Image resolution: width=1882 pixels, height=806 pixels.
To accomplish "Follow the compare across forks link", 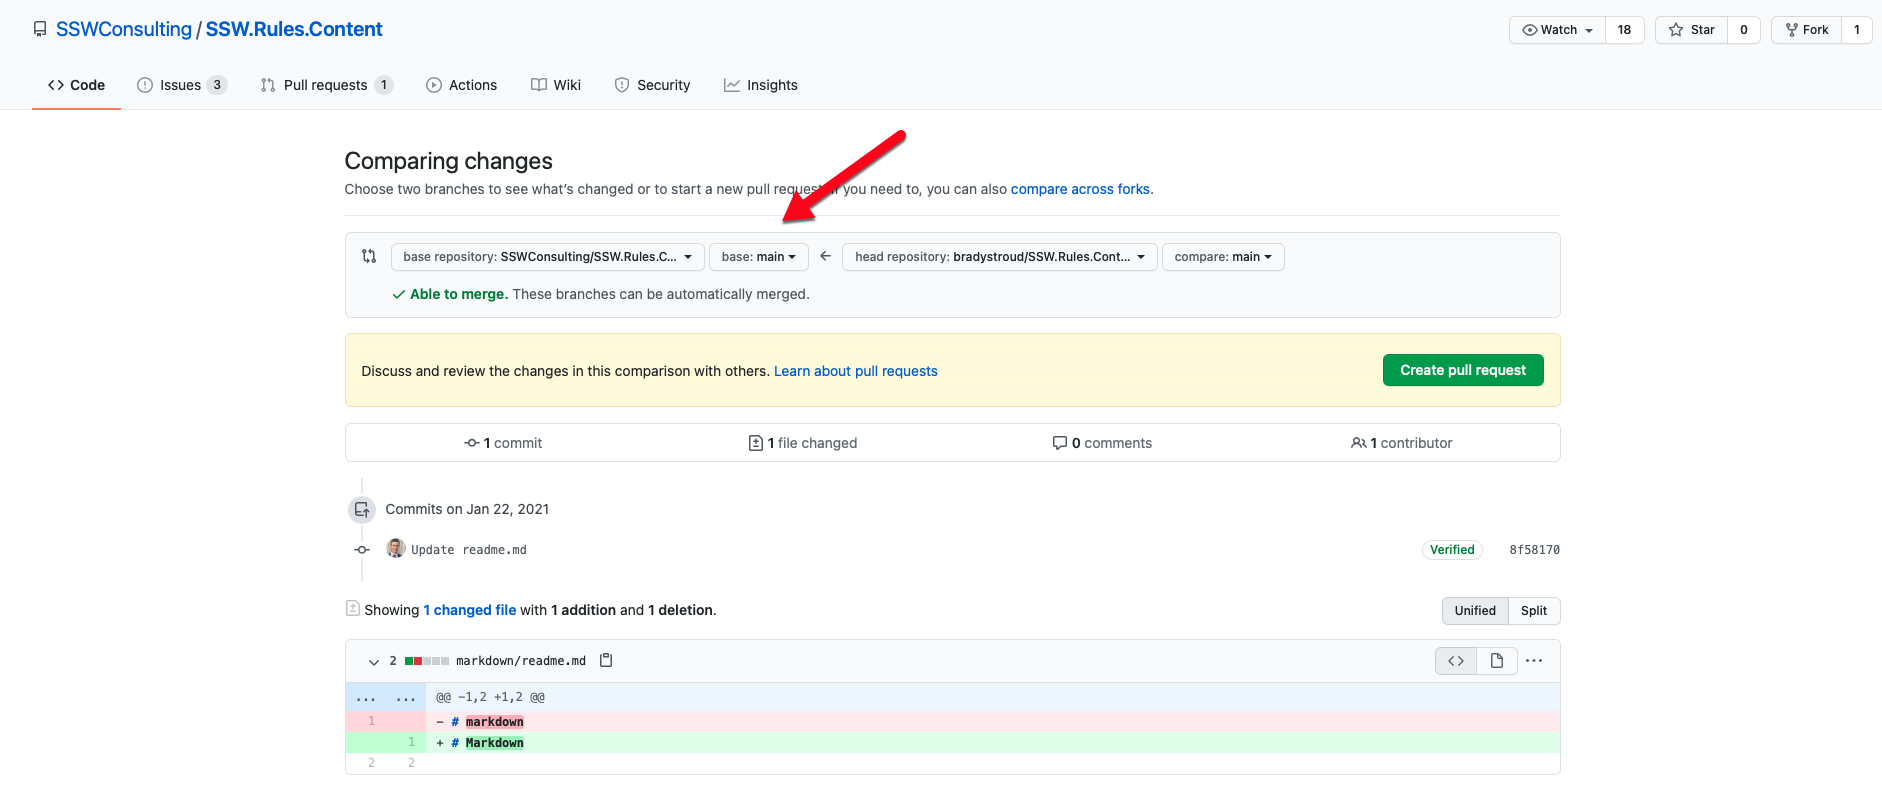I will click(x=1080, y=189).
